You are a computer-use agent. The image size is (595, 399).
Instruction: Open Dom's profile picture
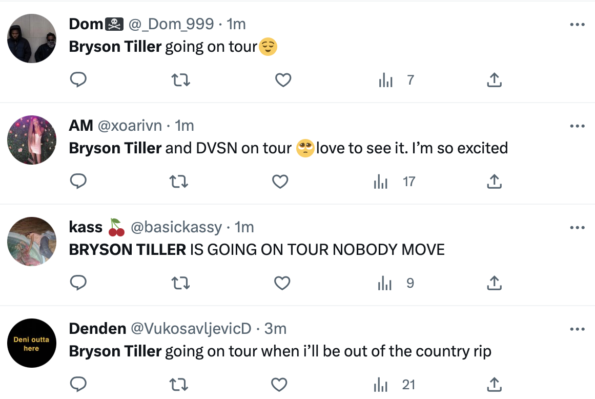32,38
